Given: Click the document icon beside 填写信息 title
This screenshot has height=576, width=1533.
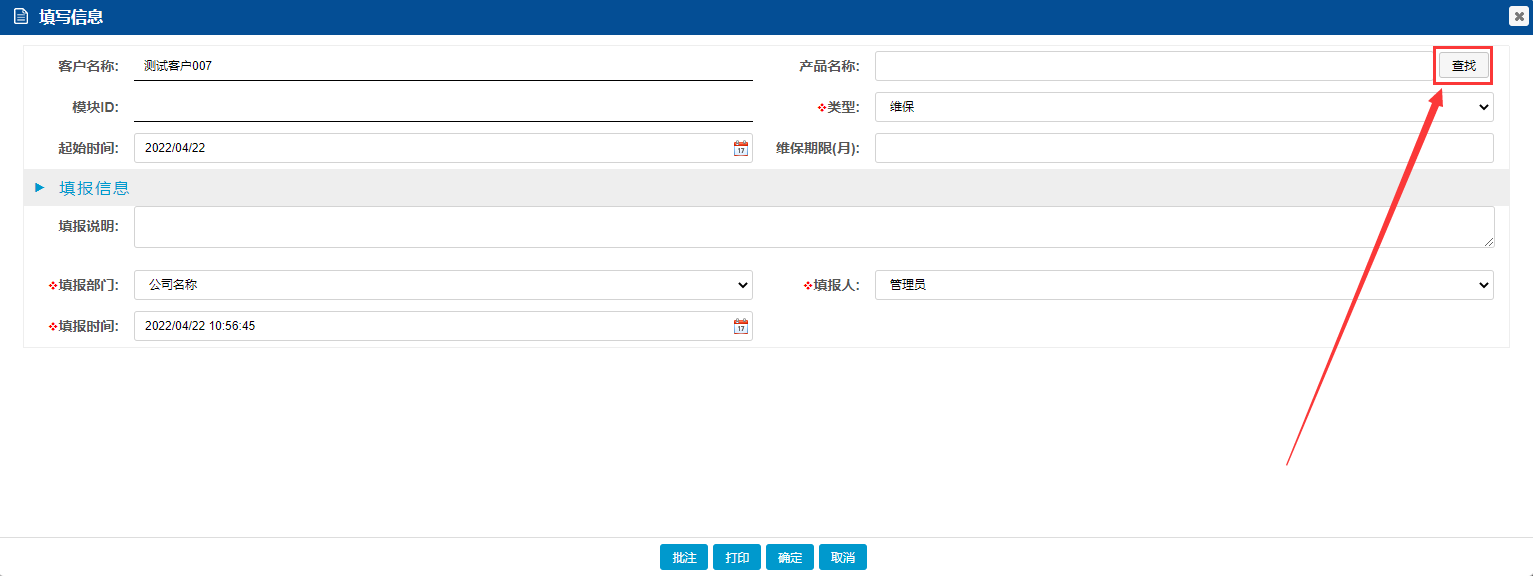Looking at the screenshot, I should point(20,17).
